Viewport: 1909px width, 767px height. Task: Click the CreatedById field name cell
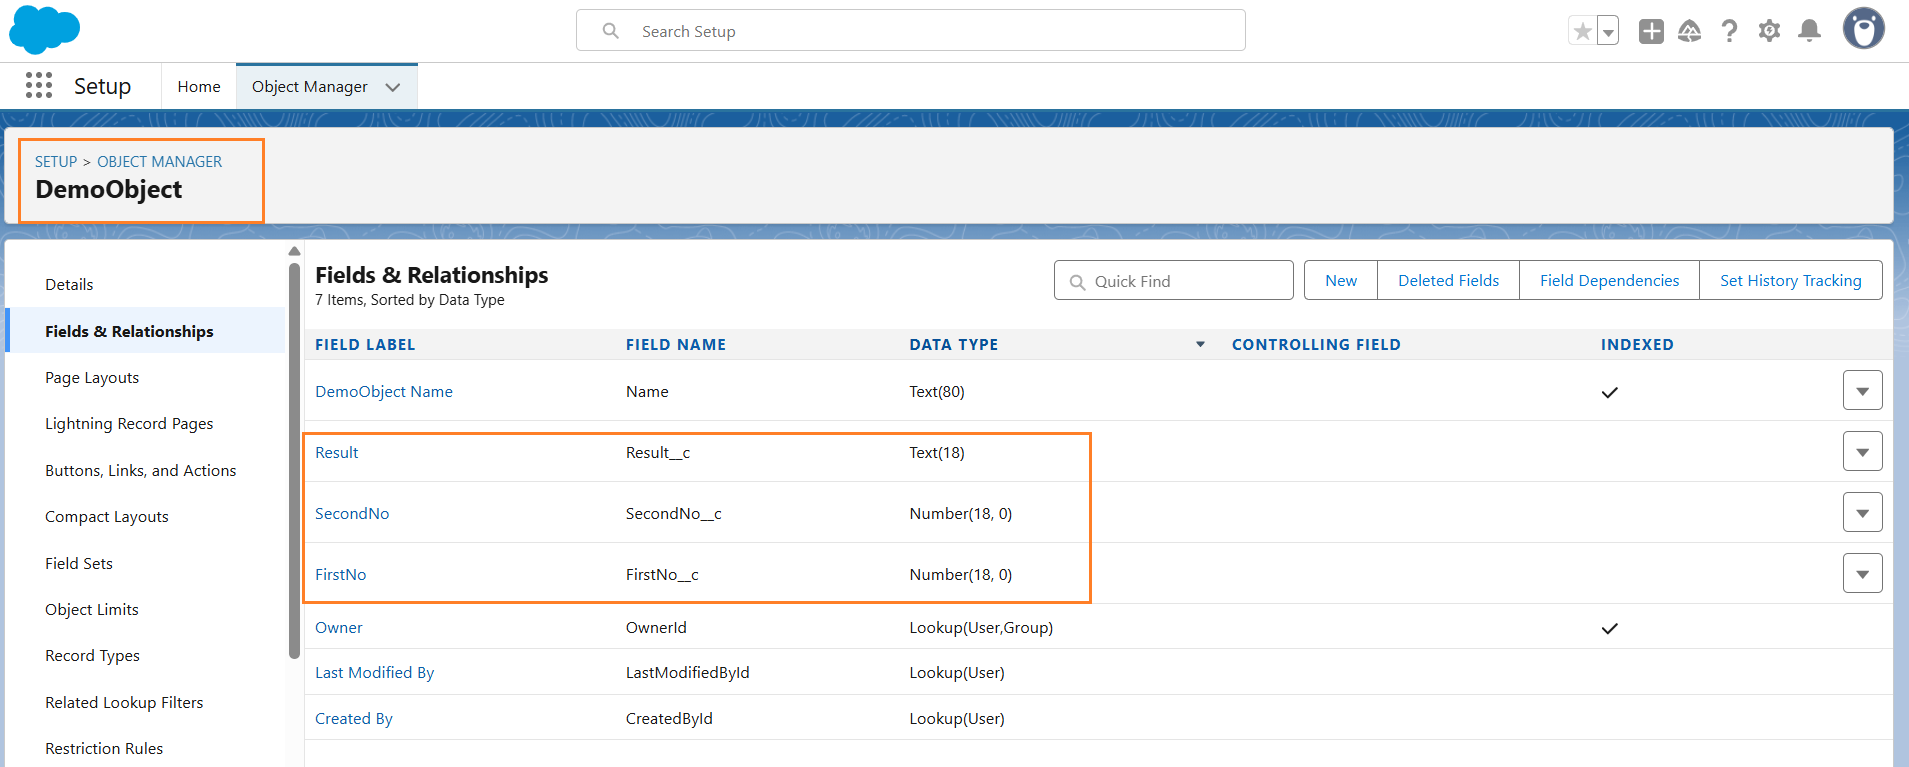669,719
